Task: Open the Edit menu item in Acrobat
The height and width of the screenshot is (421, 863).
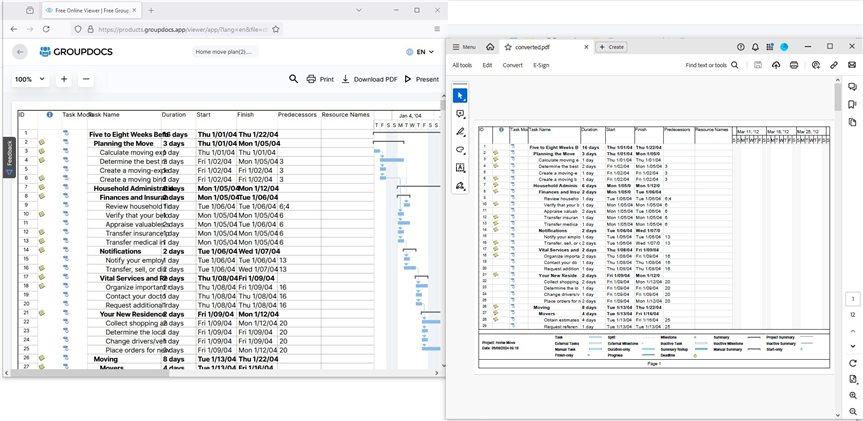Action: tap(487, 65)
